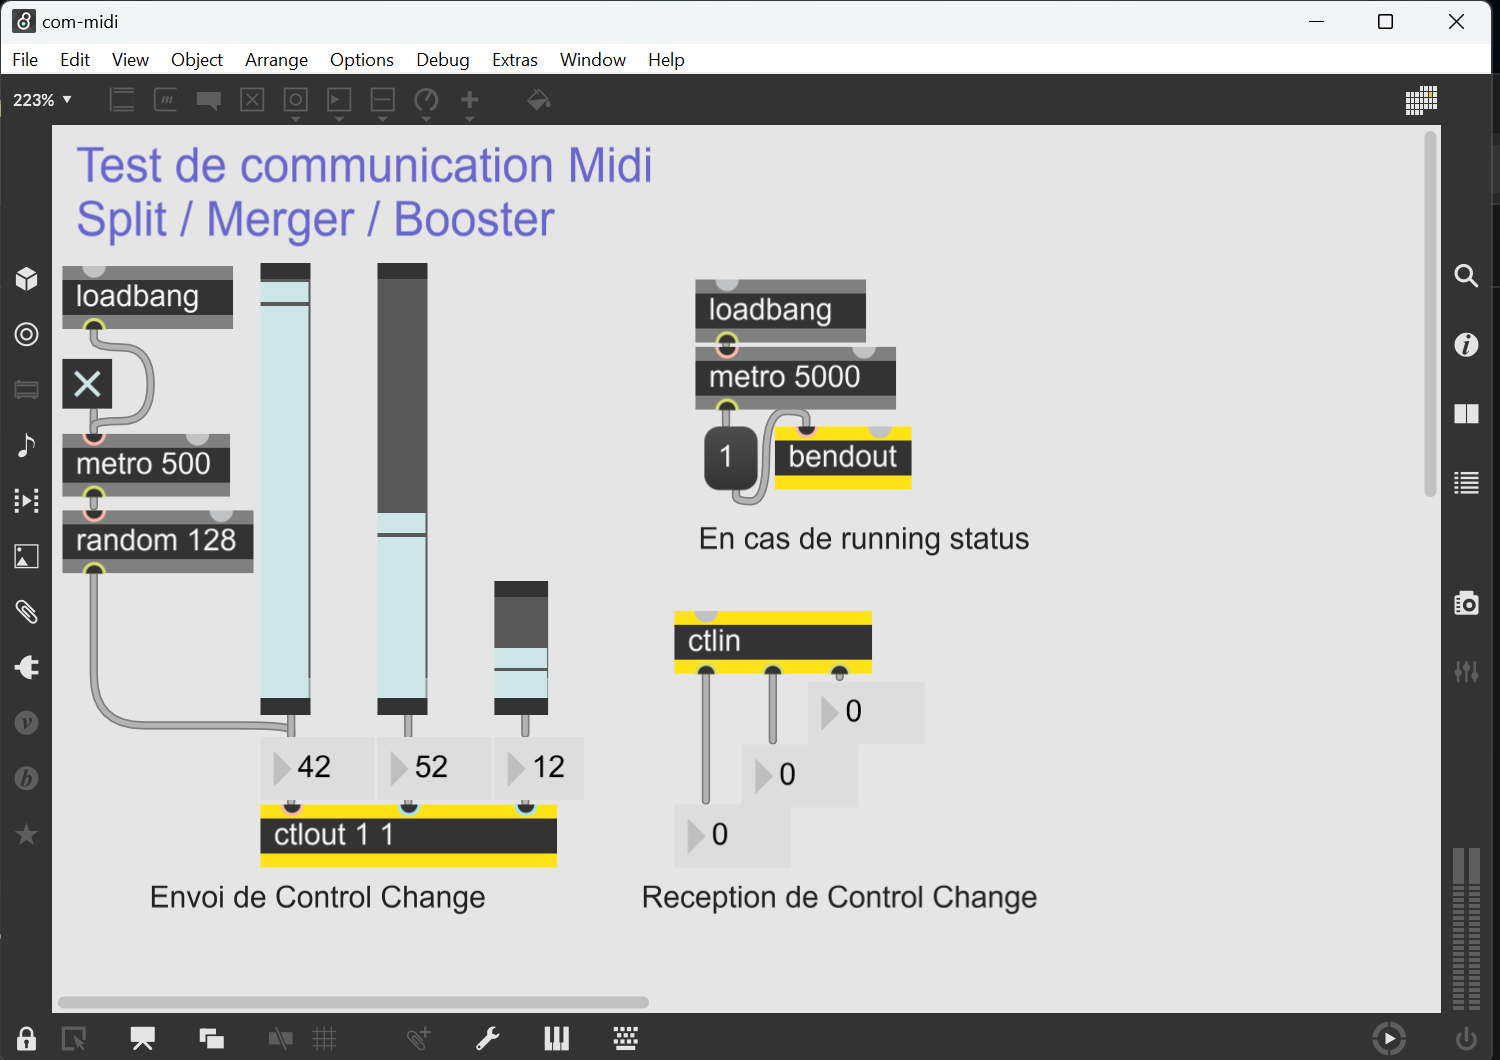
Task: Open the 223% zoom dropdown
Action: click(42, 100)
